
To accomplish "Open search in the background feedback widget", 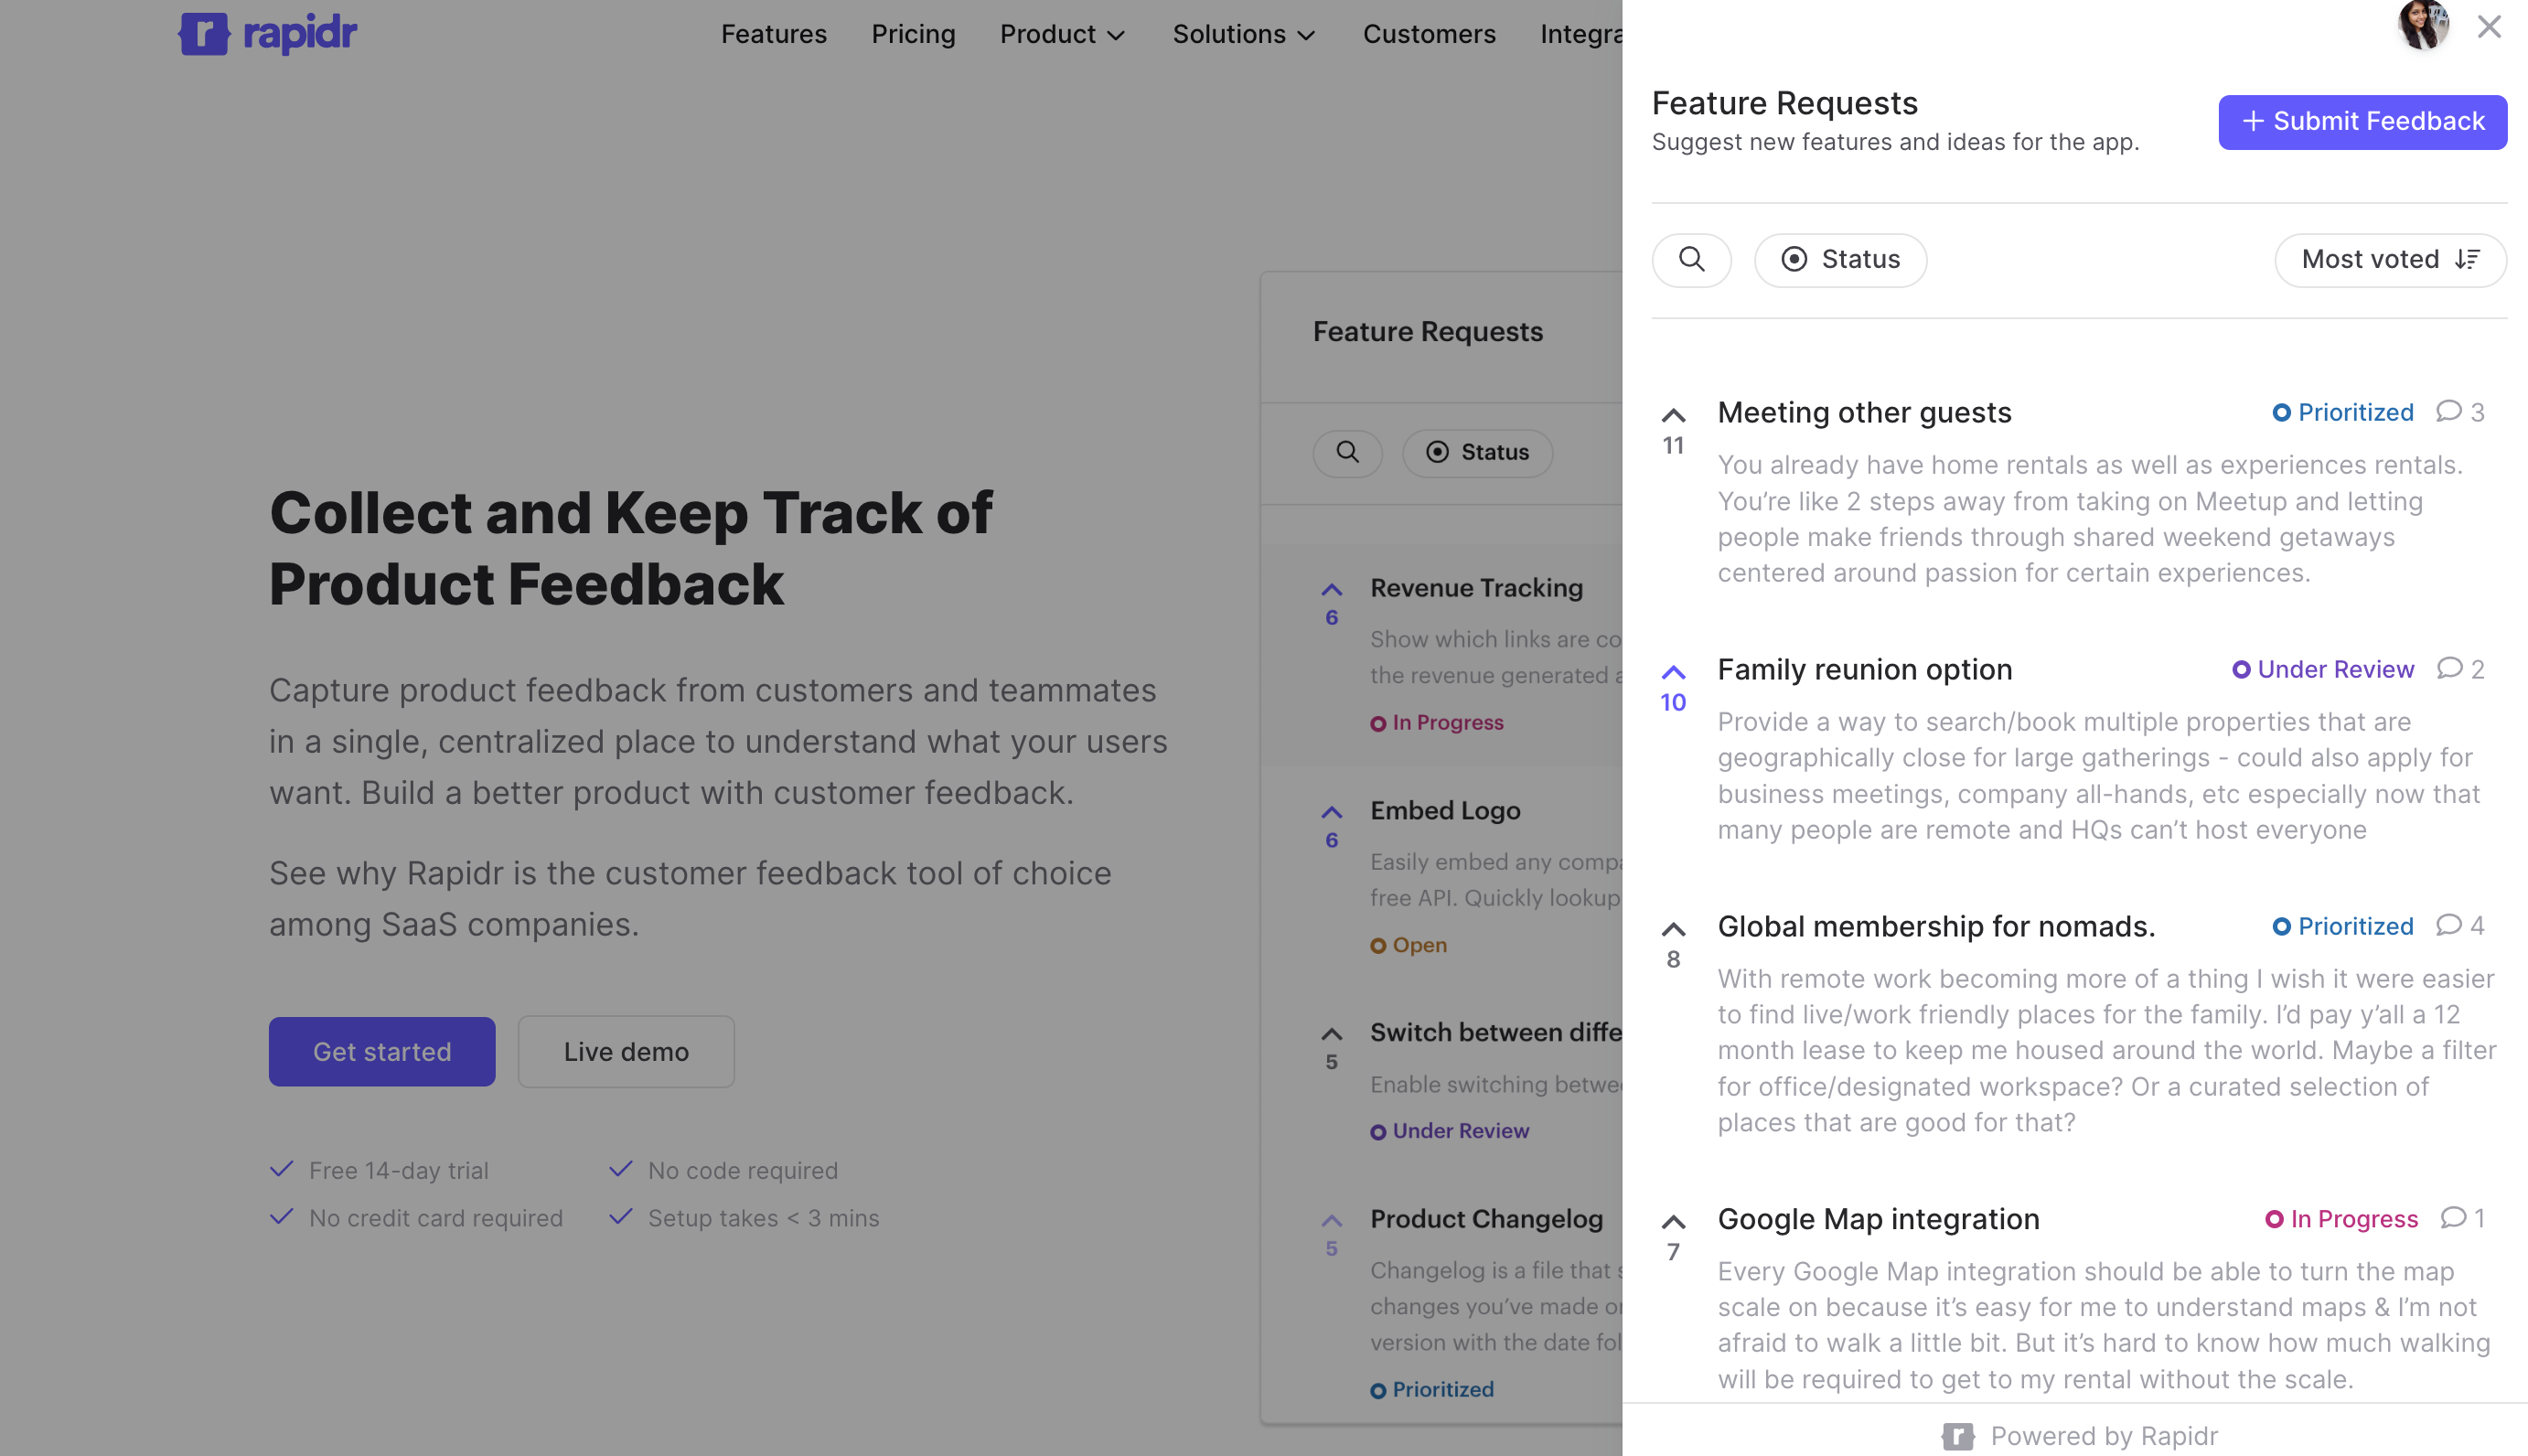I will (1347, 453).
